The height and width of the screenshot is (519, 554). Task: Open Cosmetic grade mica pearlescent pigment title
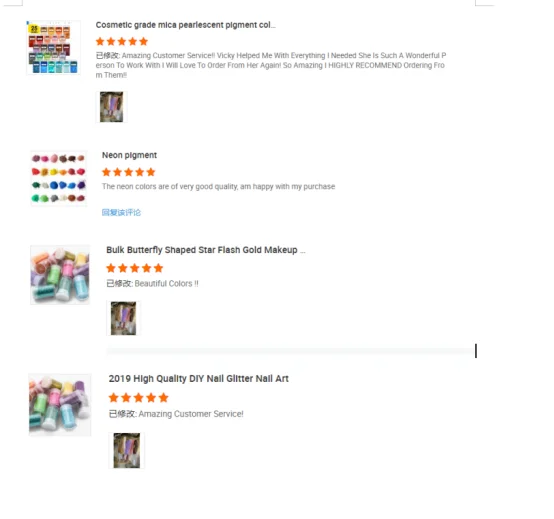click(x=185, y=25)
